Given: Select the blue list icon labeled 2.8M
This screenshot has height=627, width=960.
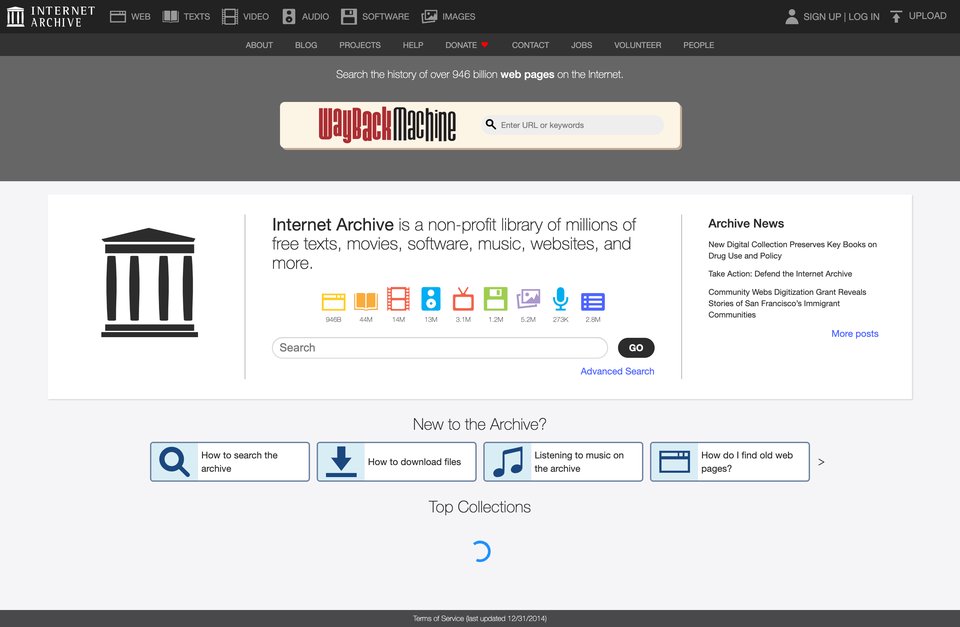Looking at the screenshot, I should [x=593, y=301].
